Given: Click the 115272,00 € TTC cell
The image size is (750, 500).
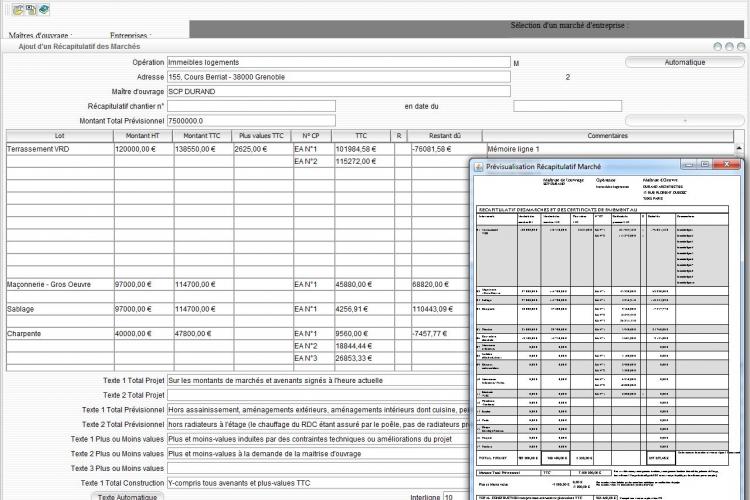Looking at the screenshot, I should [364, 162].
